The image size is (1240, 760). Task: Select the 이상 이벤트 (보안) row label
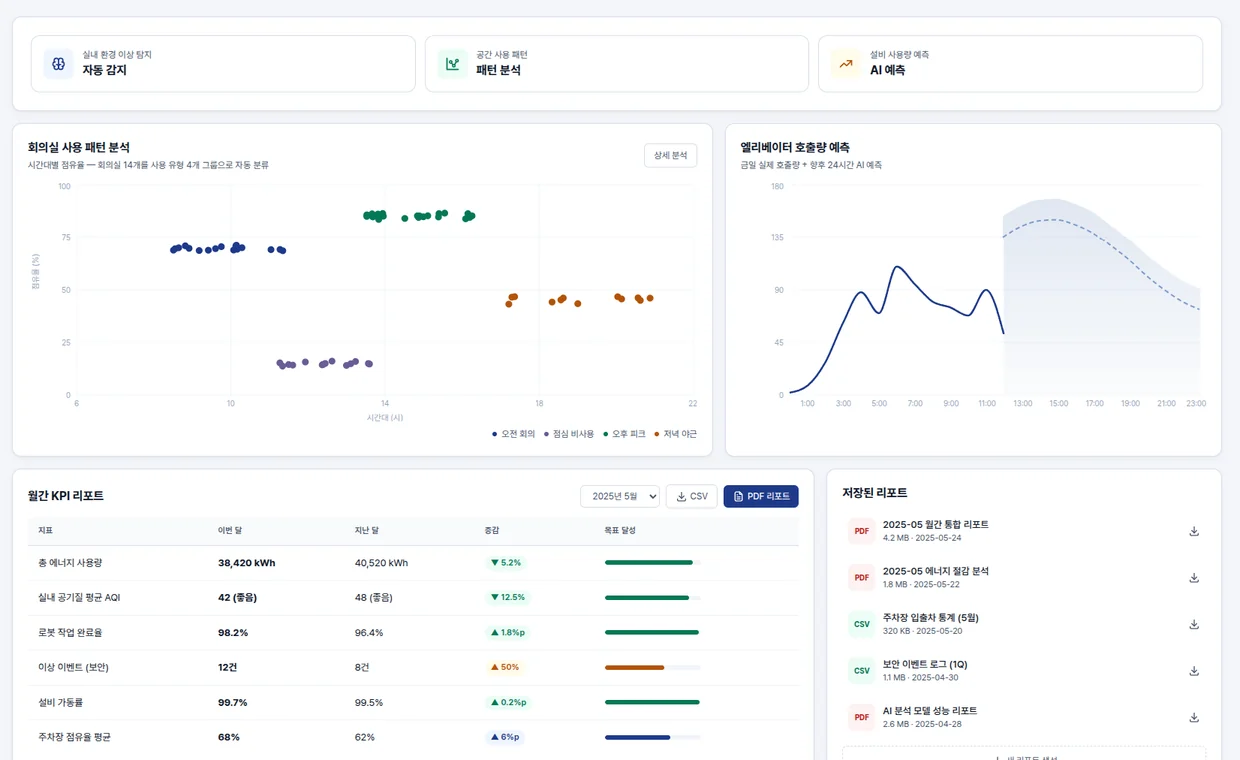[73, 667]
